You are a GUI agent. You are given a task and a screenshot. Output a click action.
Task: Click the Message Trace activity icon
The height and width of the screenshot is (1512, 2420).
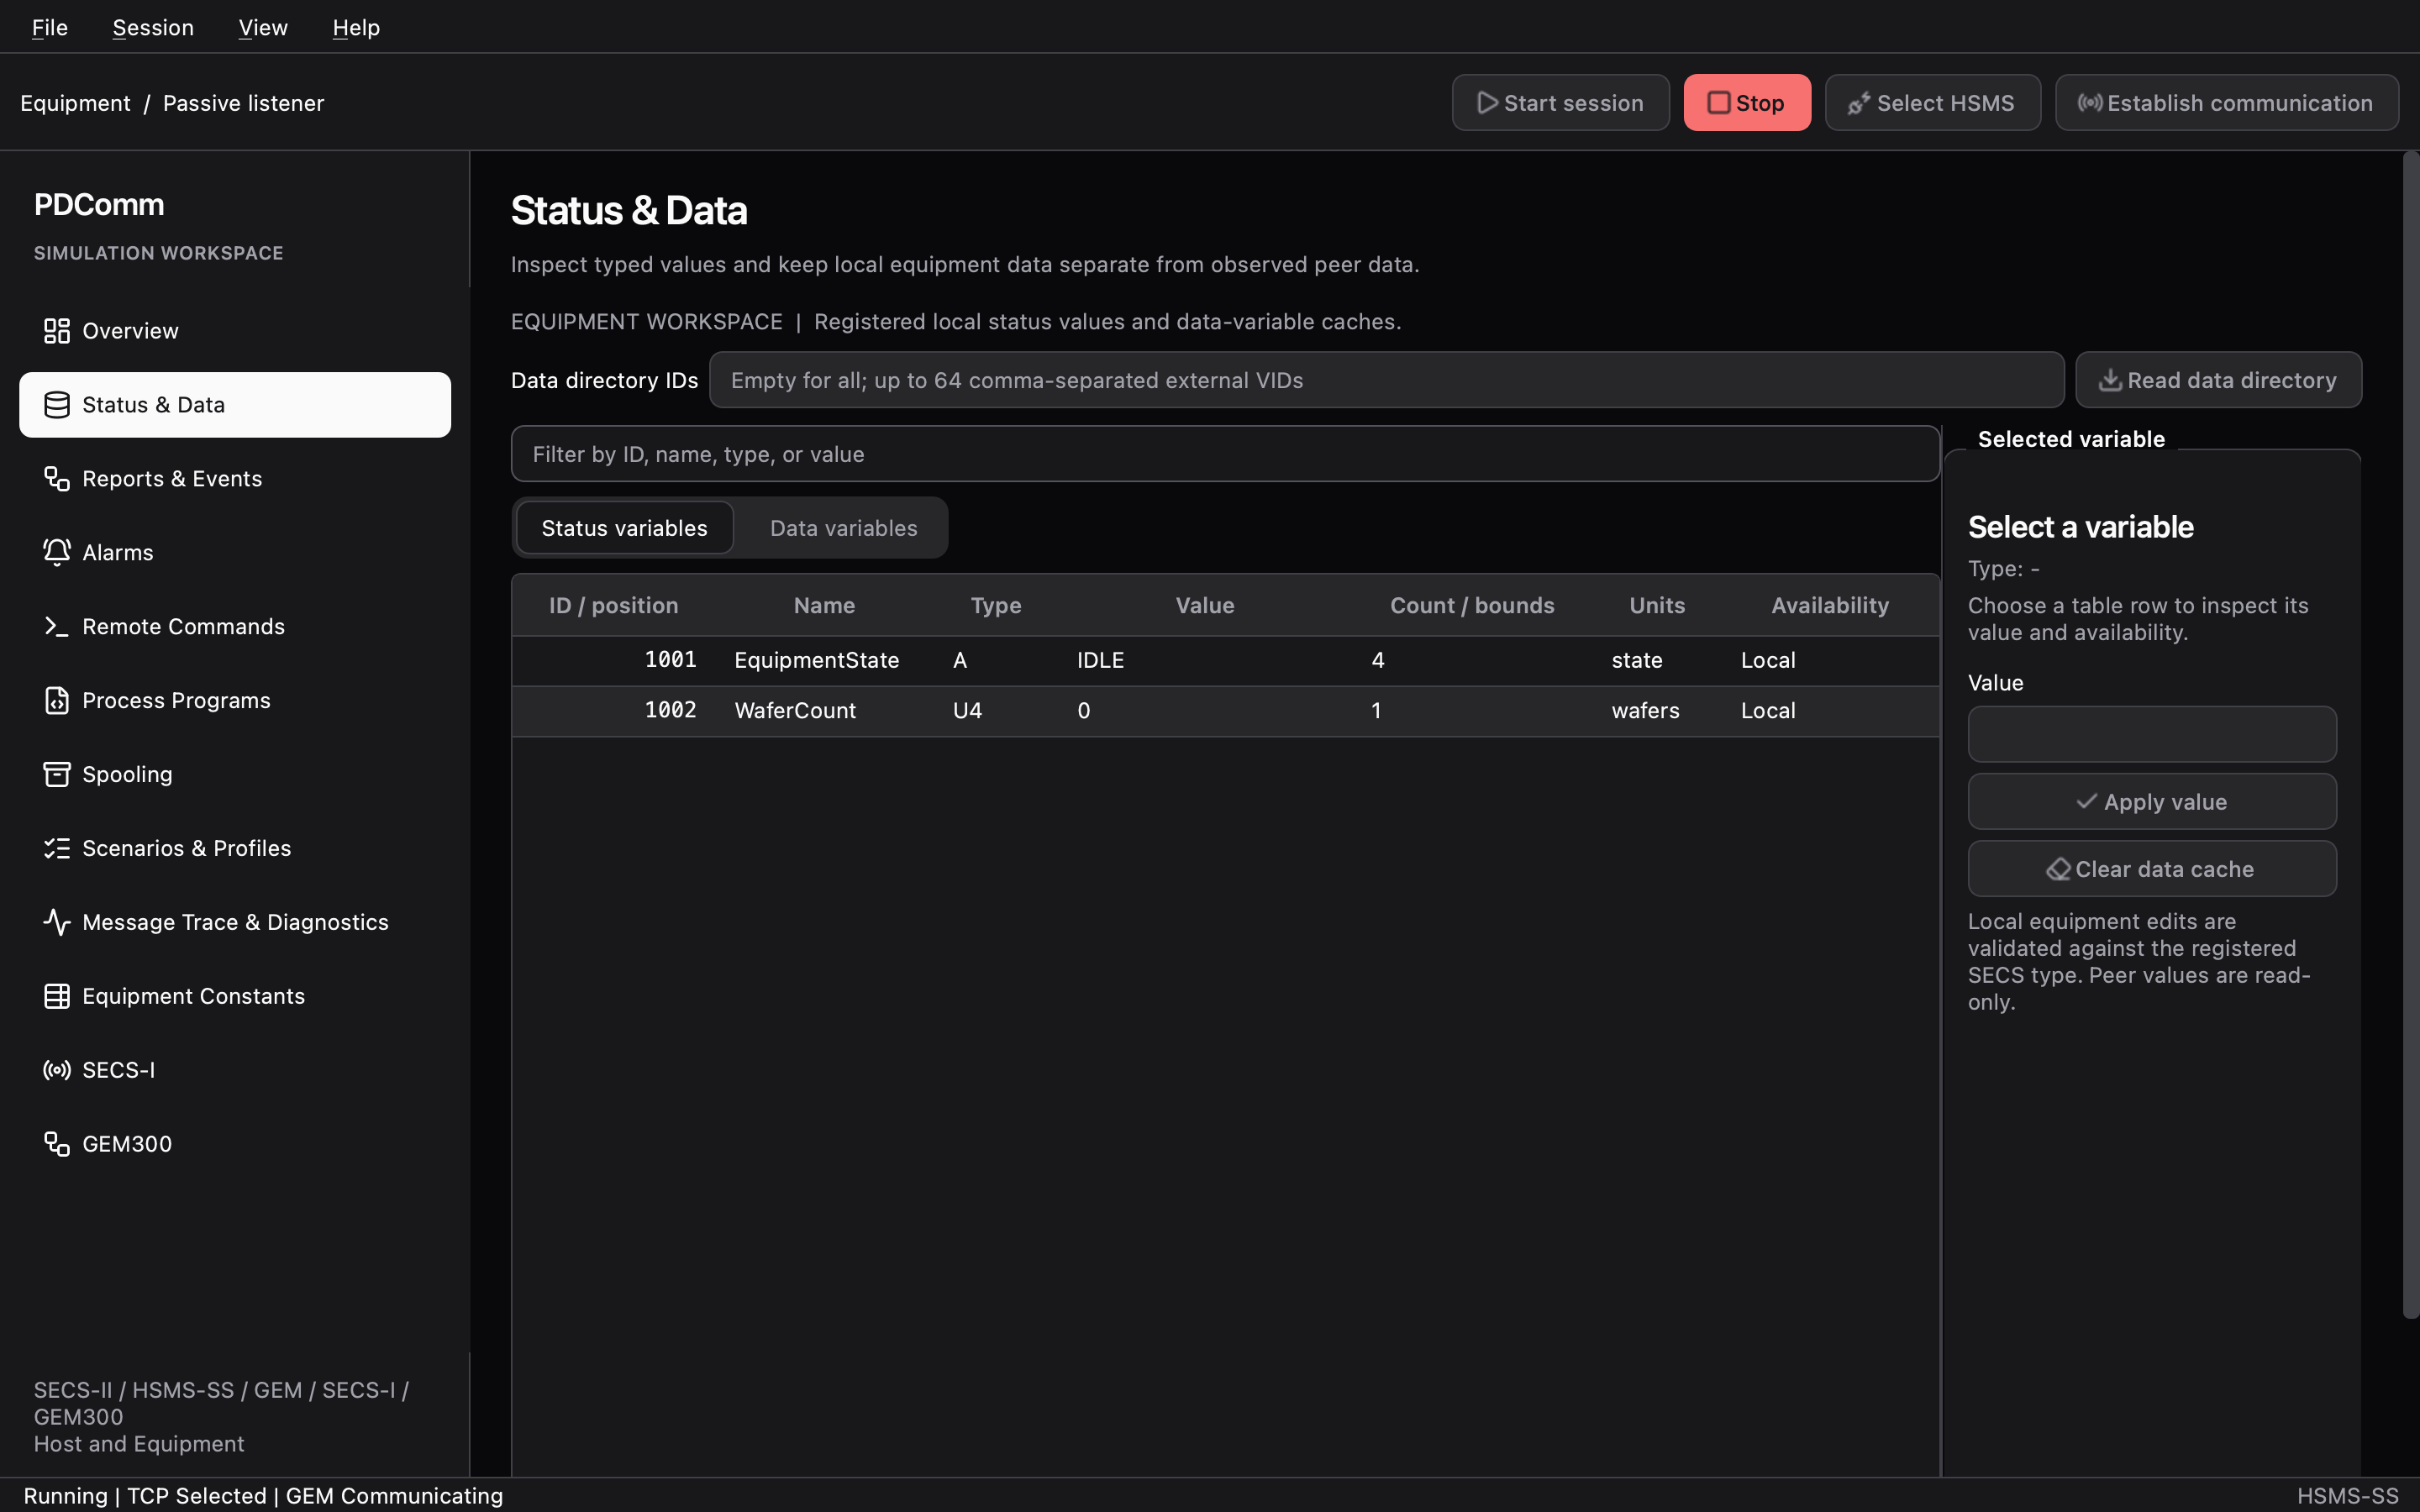57,923
